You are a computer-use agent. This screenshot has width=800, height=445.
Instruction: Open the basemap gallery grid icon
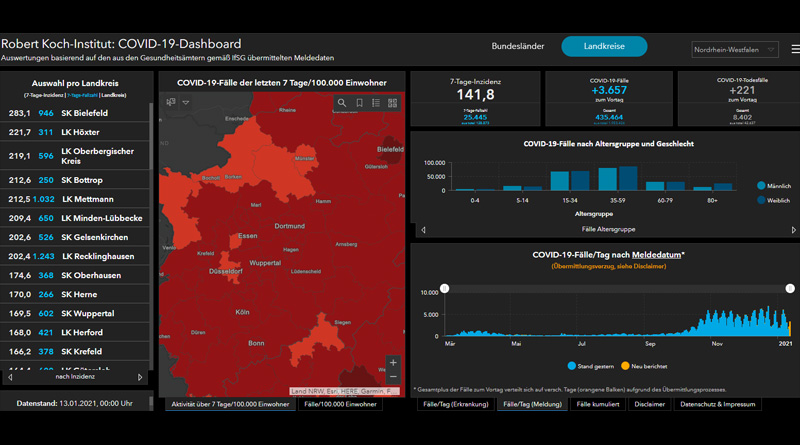click(392, 103)
